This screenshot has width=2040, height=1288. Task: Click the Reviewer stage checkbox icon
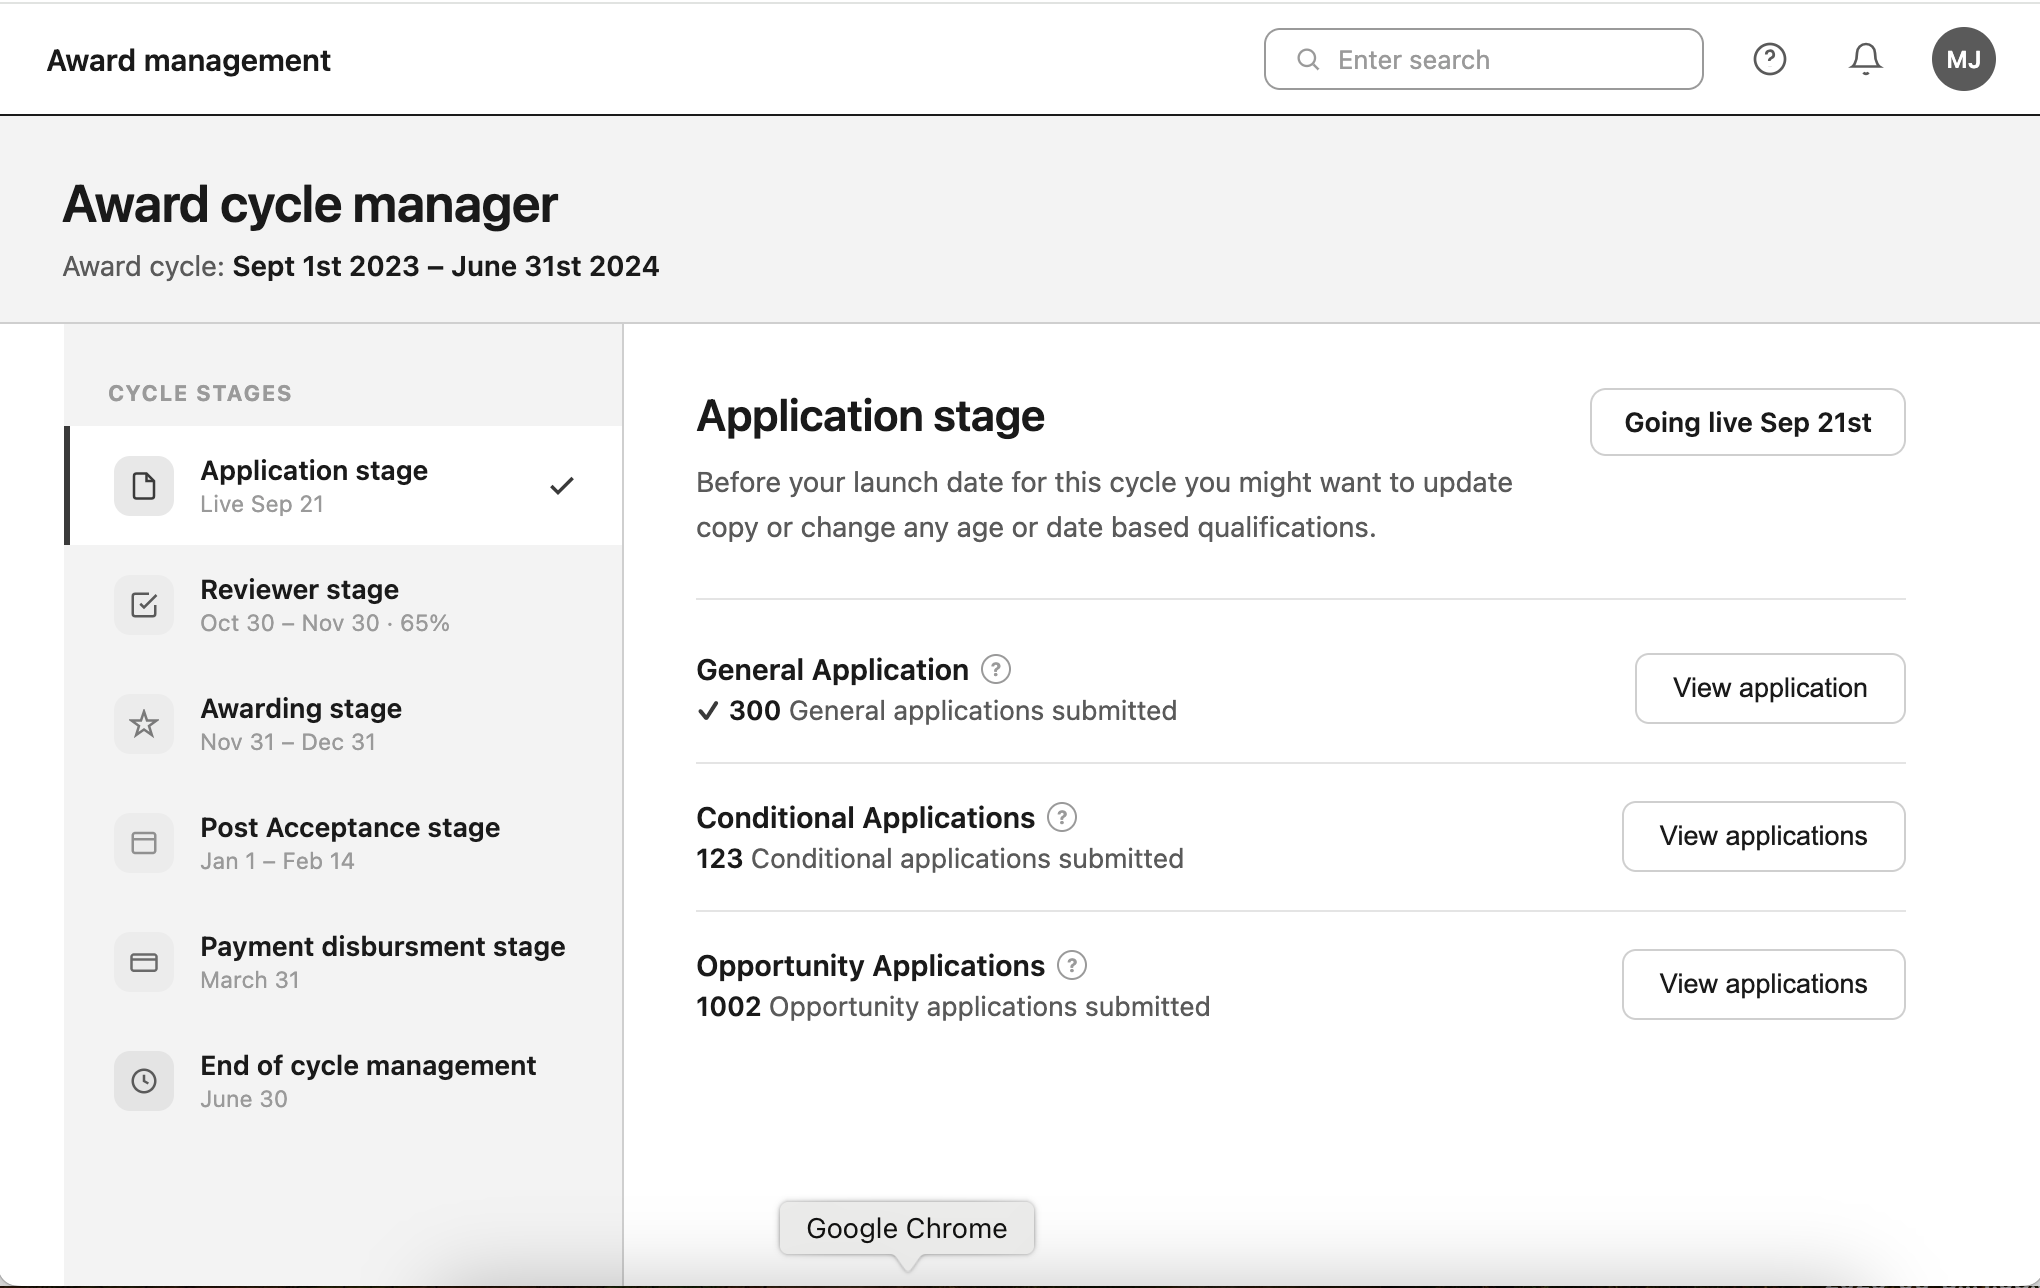coord(144,605)
